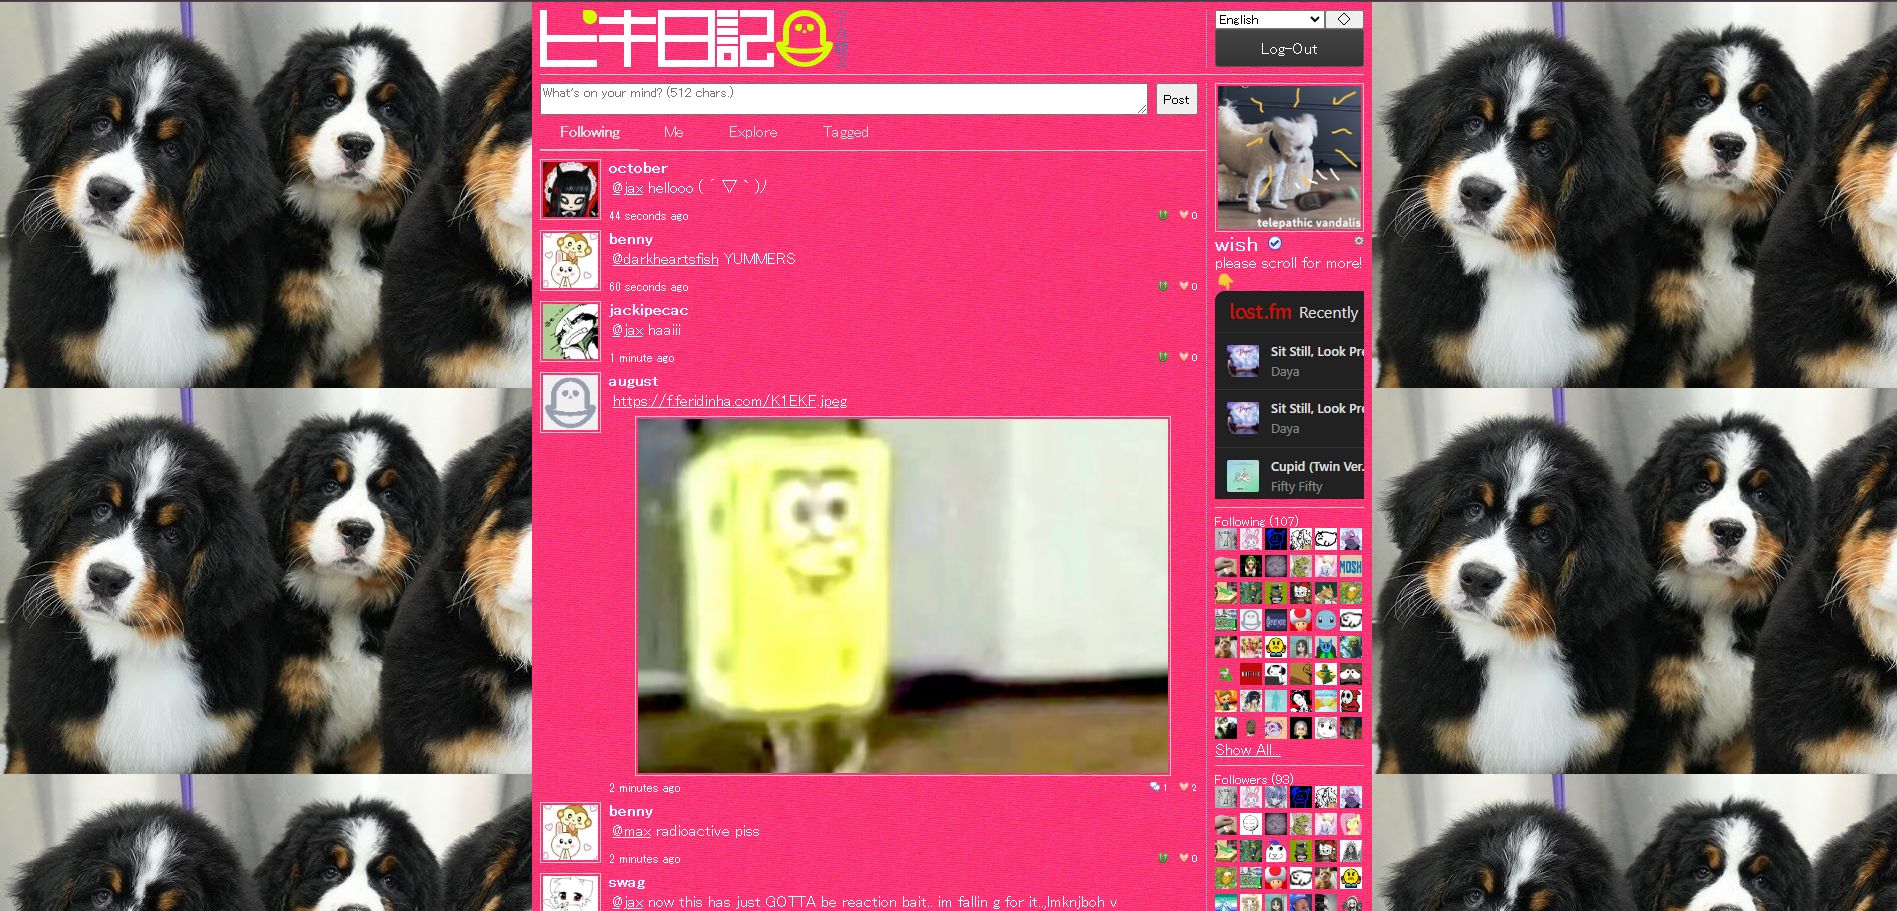Click the diamond button beside the language selector

[1344, 19]
